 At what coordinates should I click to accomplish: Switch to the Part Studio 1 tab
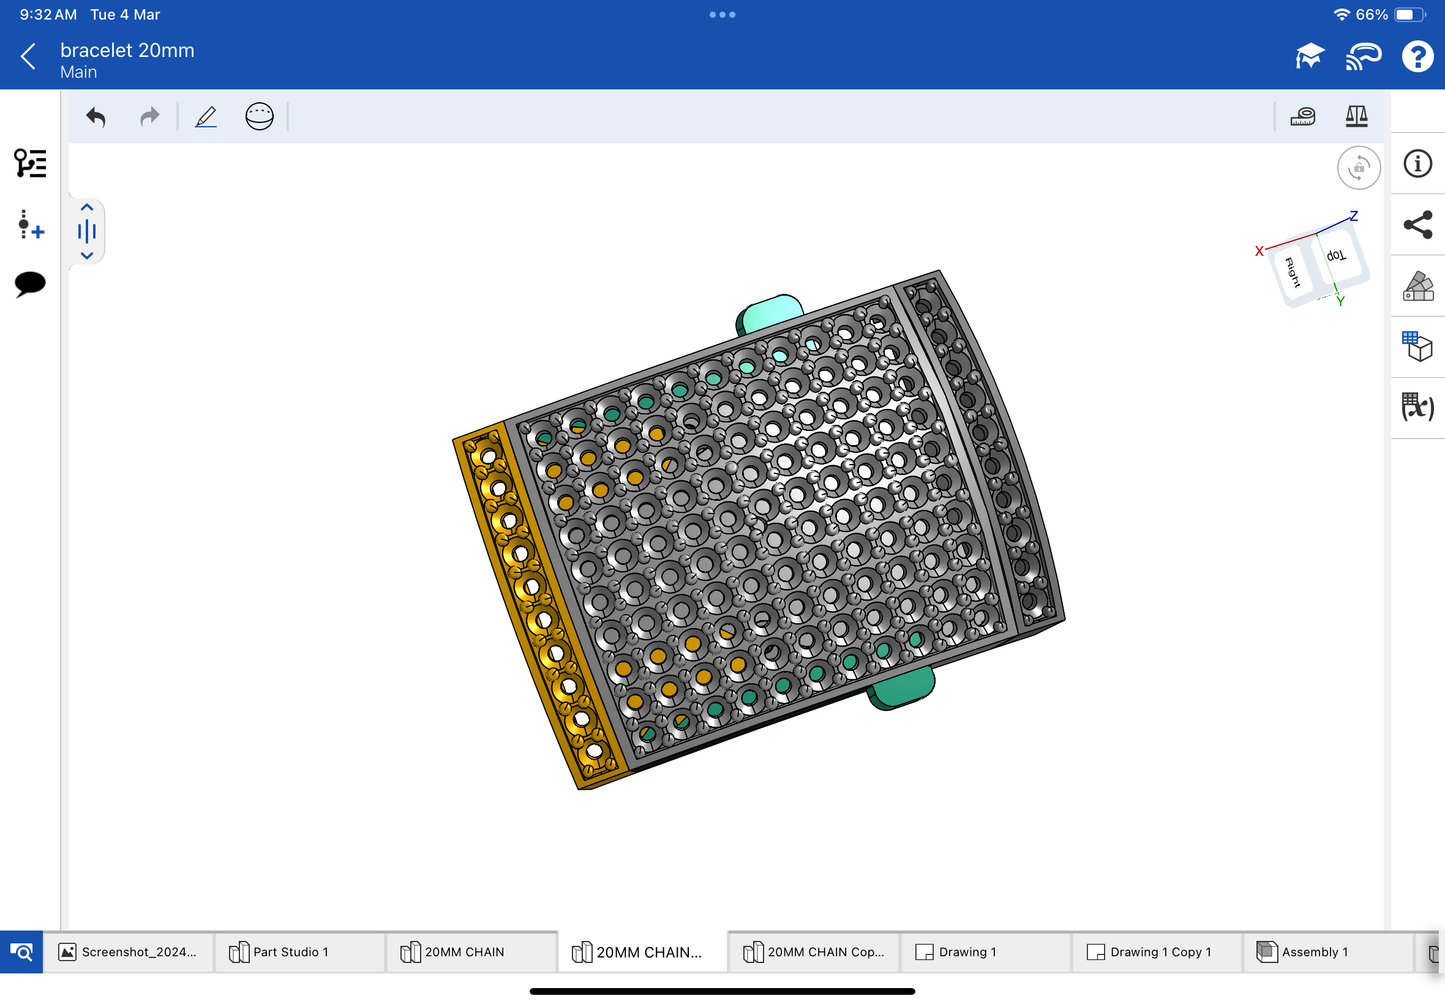click(290, 952)
